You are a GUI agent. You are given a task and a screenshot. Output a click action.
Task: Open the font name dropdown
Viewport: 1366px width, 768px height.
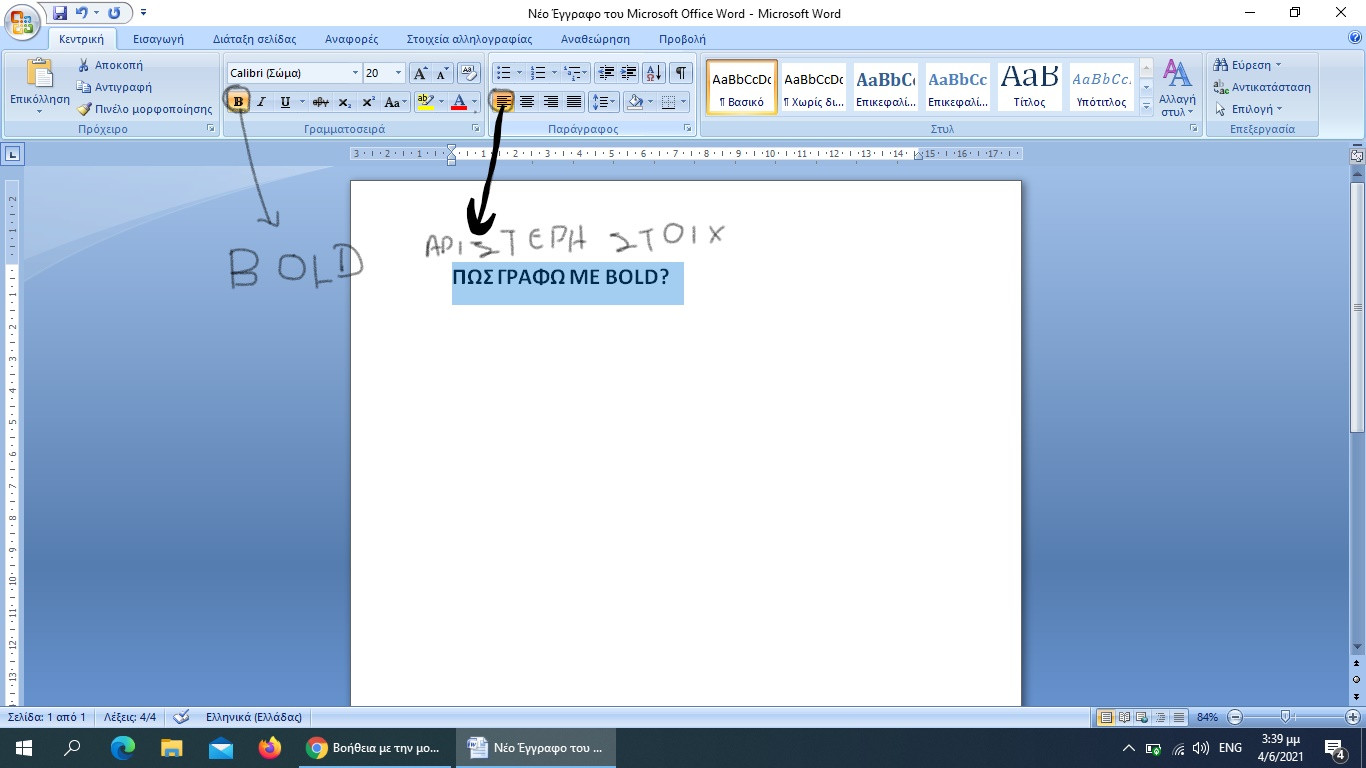coord(355,73)
